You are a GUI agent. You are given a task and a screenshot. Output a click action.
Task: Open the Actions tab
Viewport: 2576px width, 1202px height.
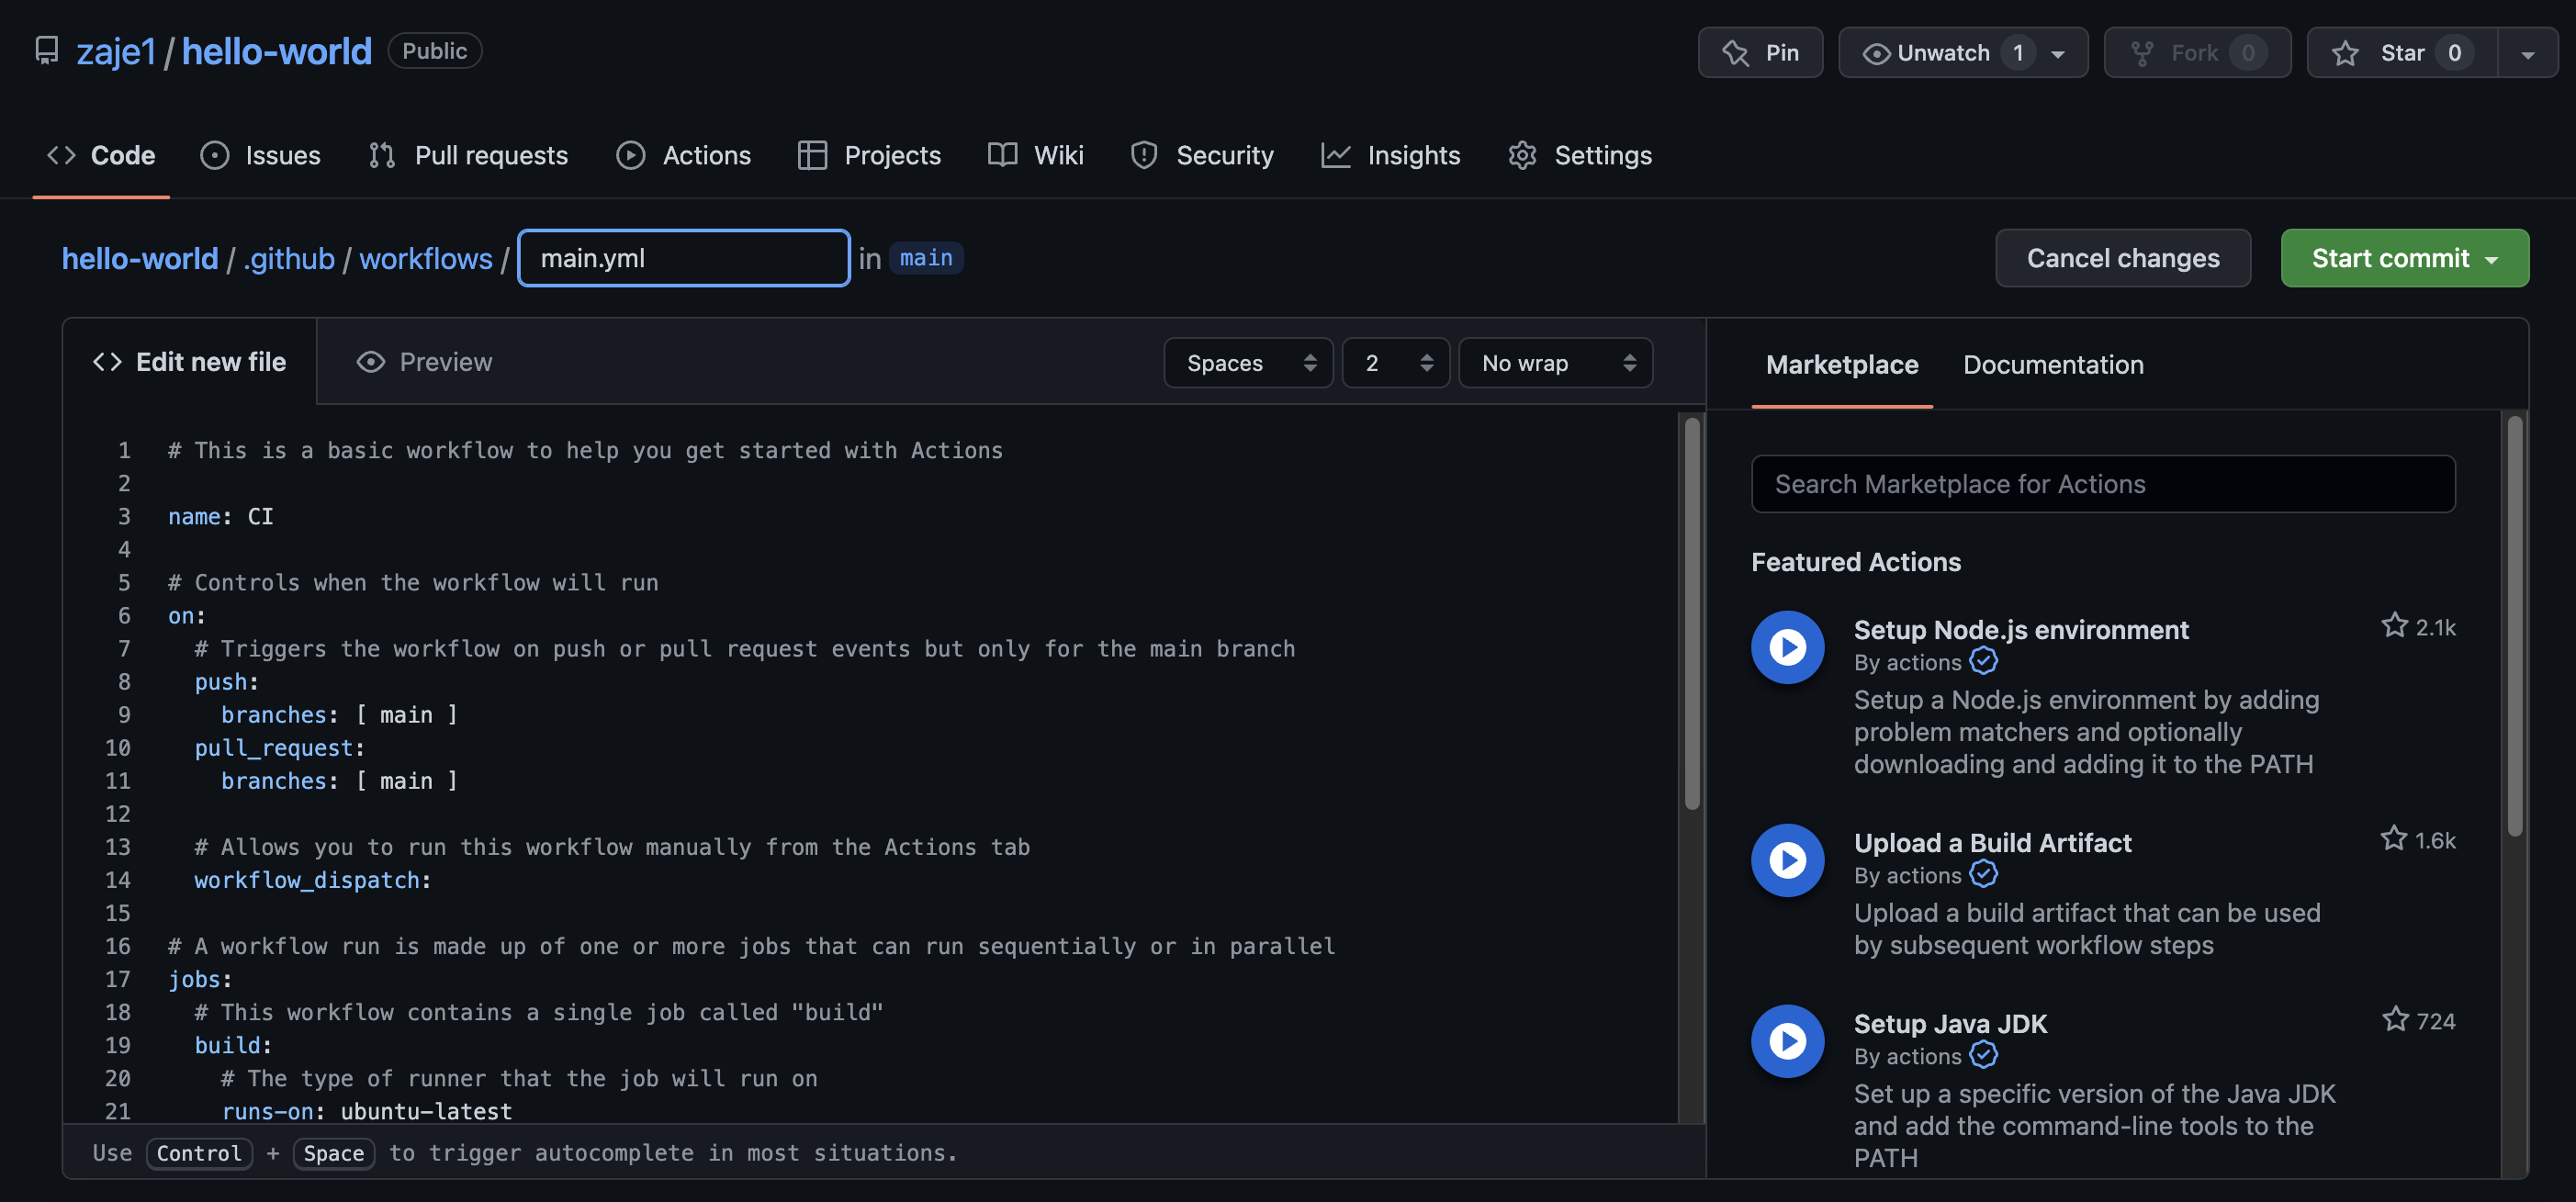coord(683,155)
